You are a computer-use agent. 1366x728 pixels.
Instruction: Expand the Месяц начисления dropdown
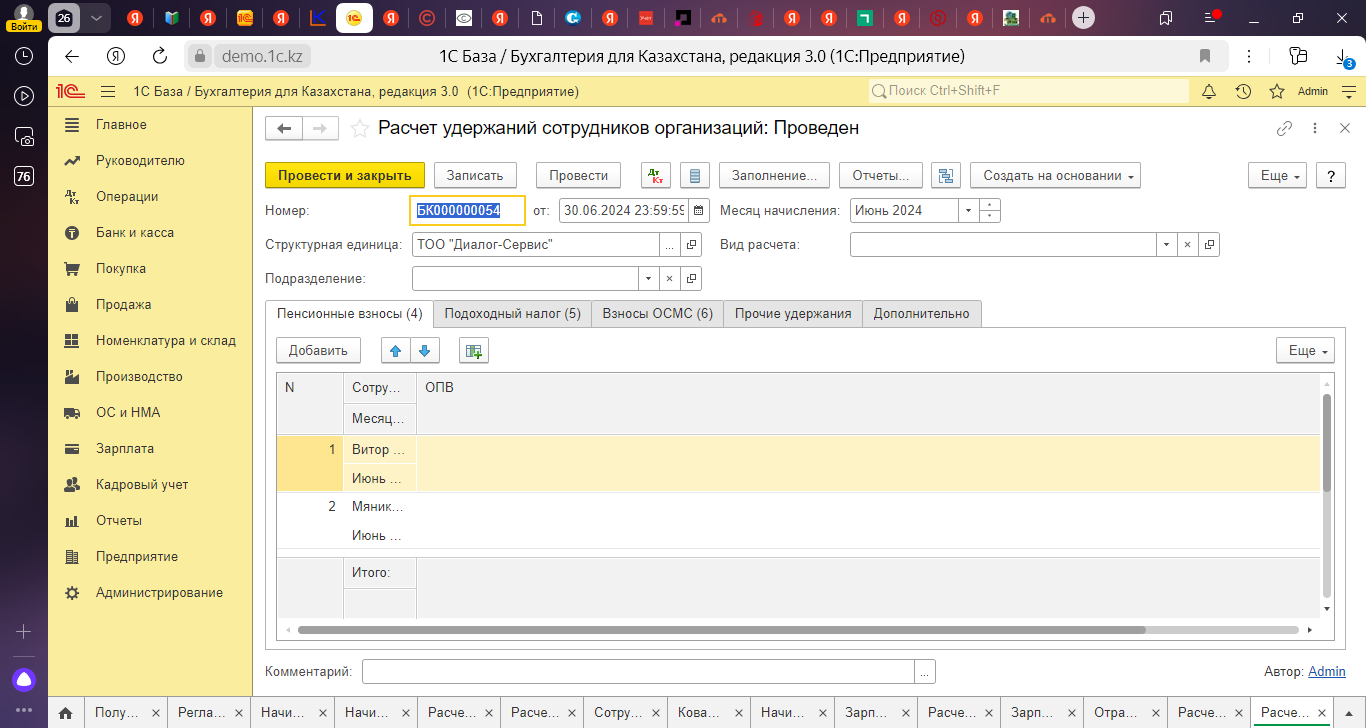tap(967, 211)
